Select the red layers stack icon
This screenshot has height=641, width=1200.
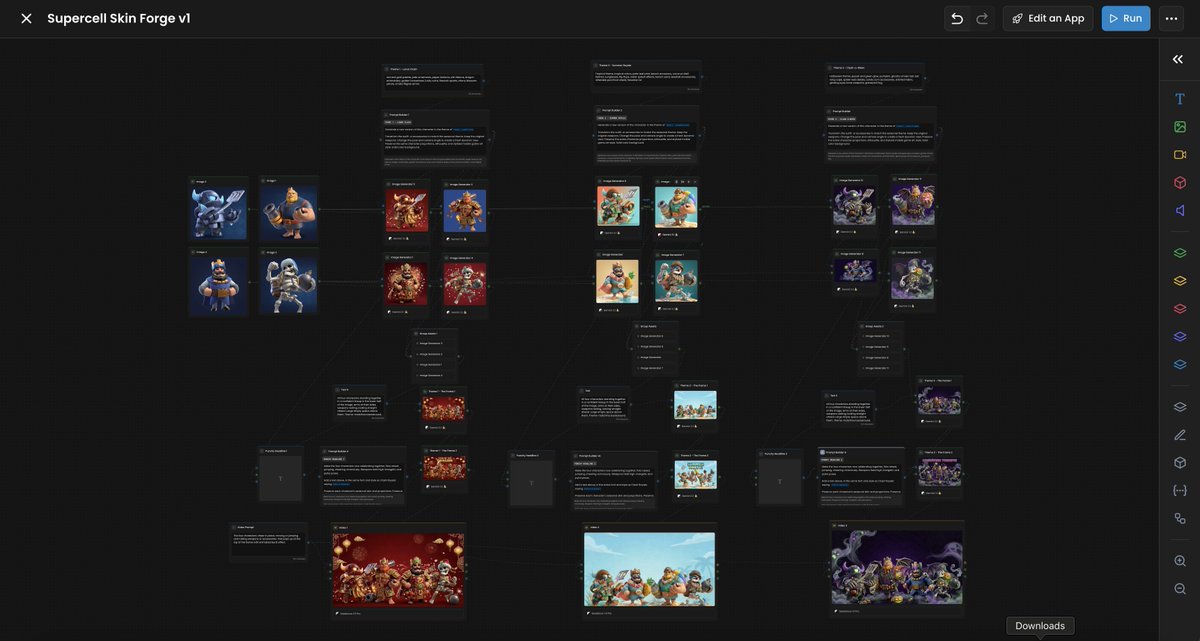click(x=1180, y=309)
